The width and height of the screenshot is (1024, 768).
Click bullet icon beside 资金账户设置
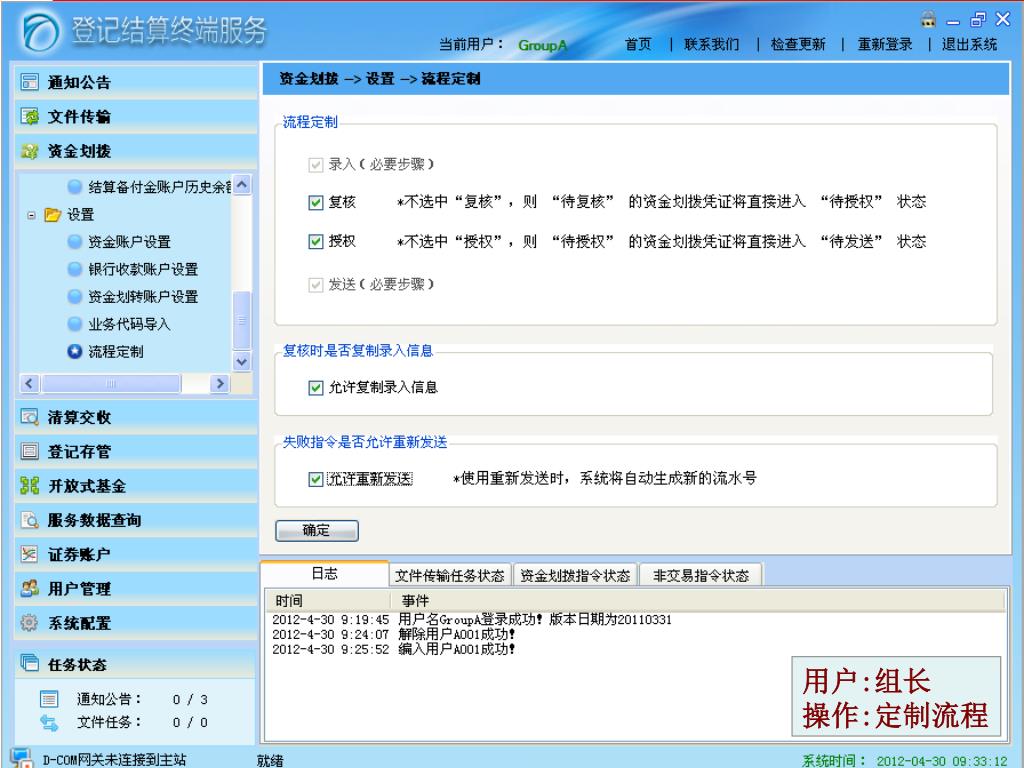point(75,242)
